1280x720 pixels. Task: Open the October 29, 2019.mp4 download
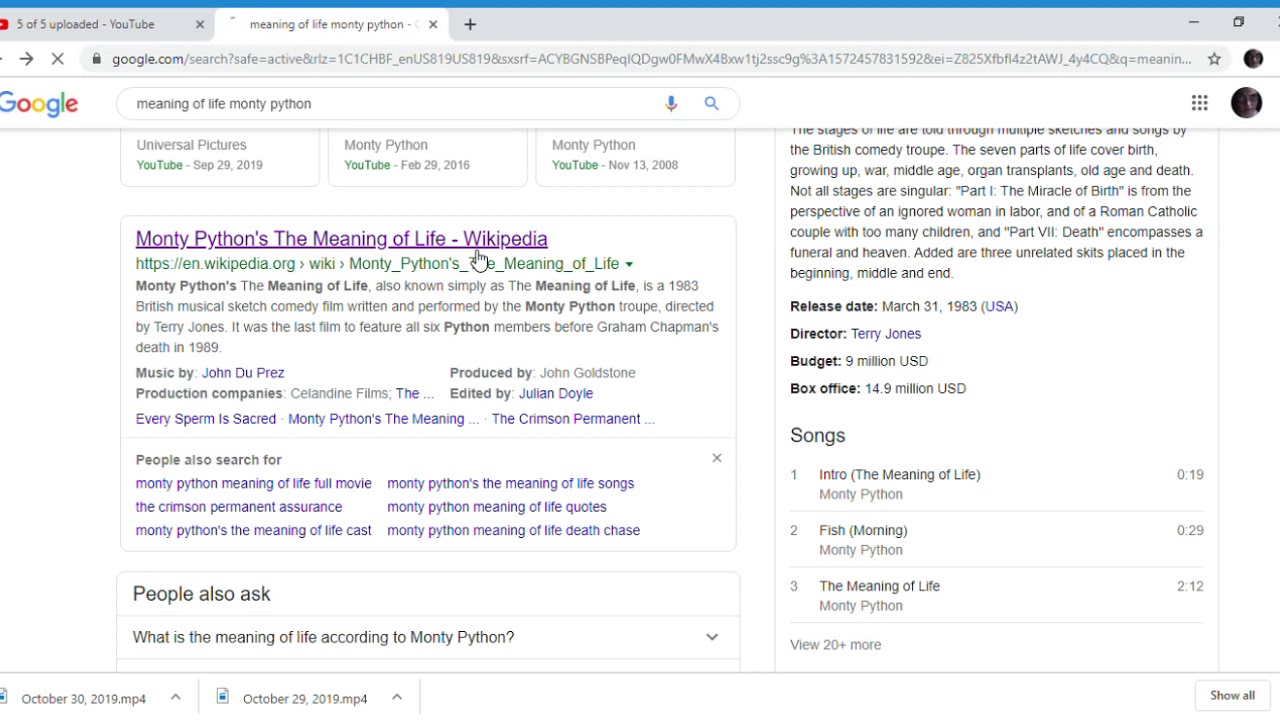pos(305,698)
